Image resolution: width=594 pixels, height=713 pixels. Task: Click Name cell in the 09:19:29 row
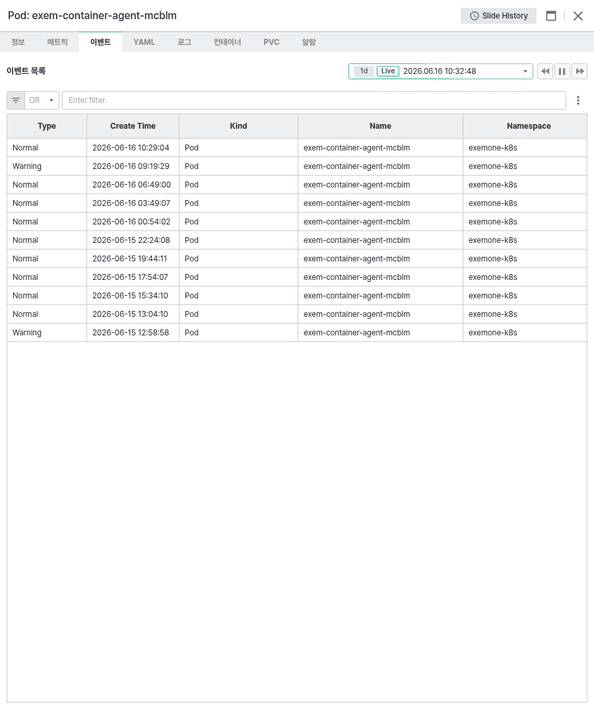coord(380,166)
